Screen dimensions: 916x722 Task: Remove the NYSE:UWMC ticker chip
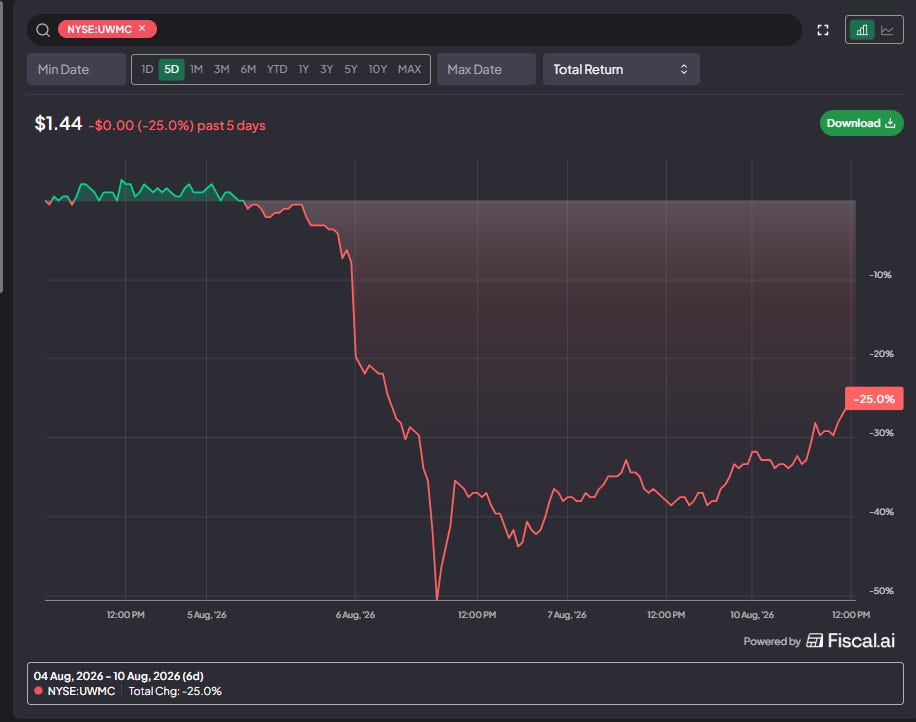coord(142,28)
